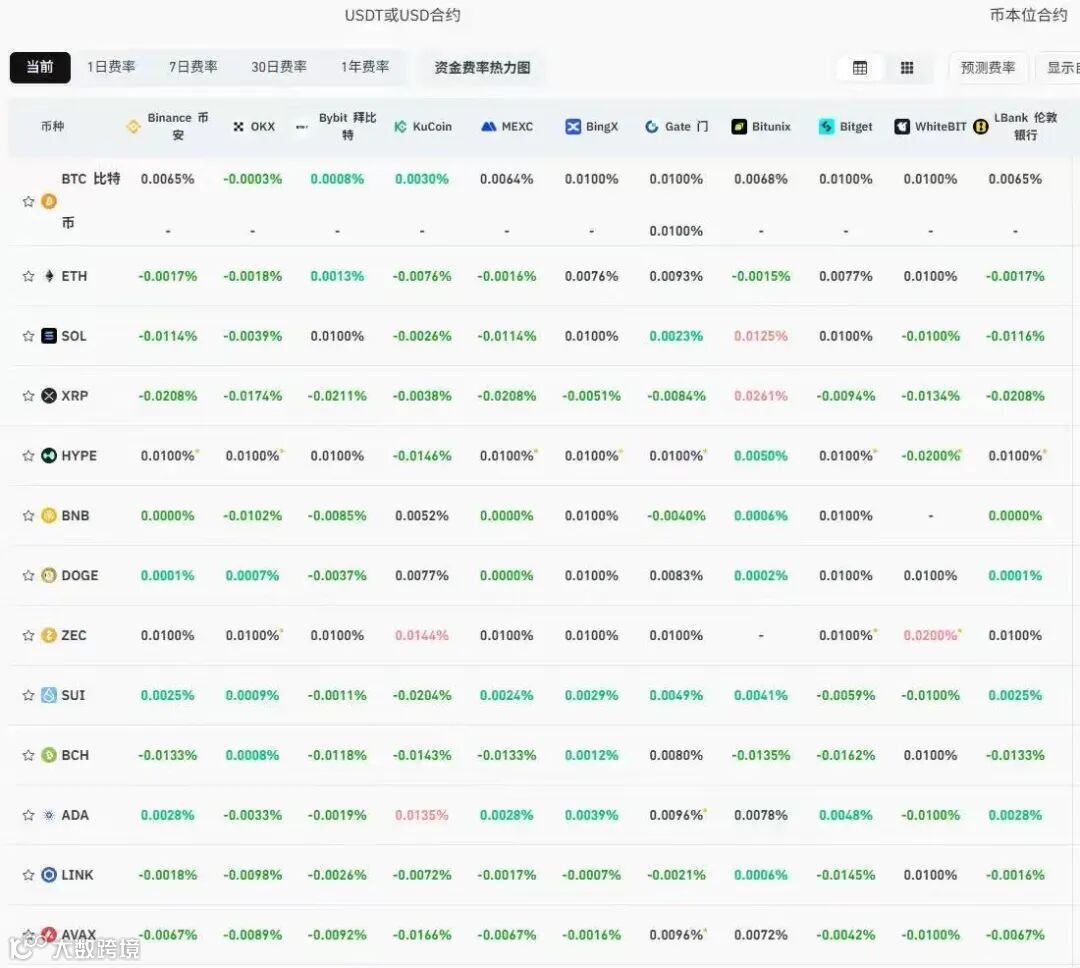Open the AVAX coin link
Viewport: 1080px width, 968px height.
click(x=79, y=936)
